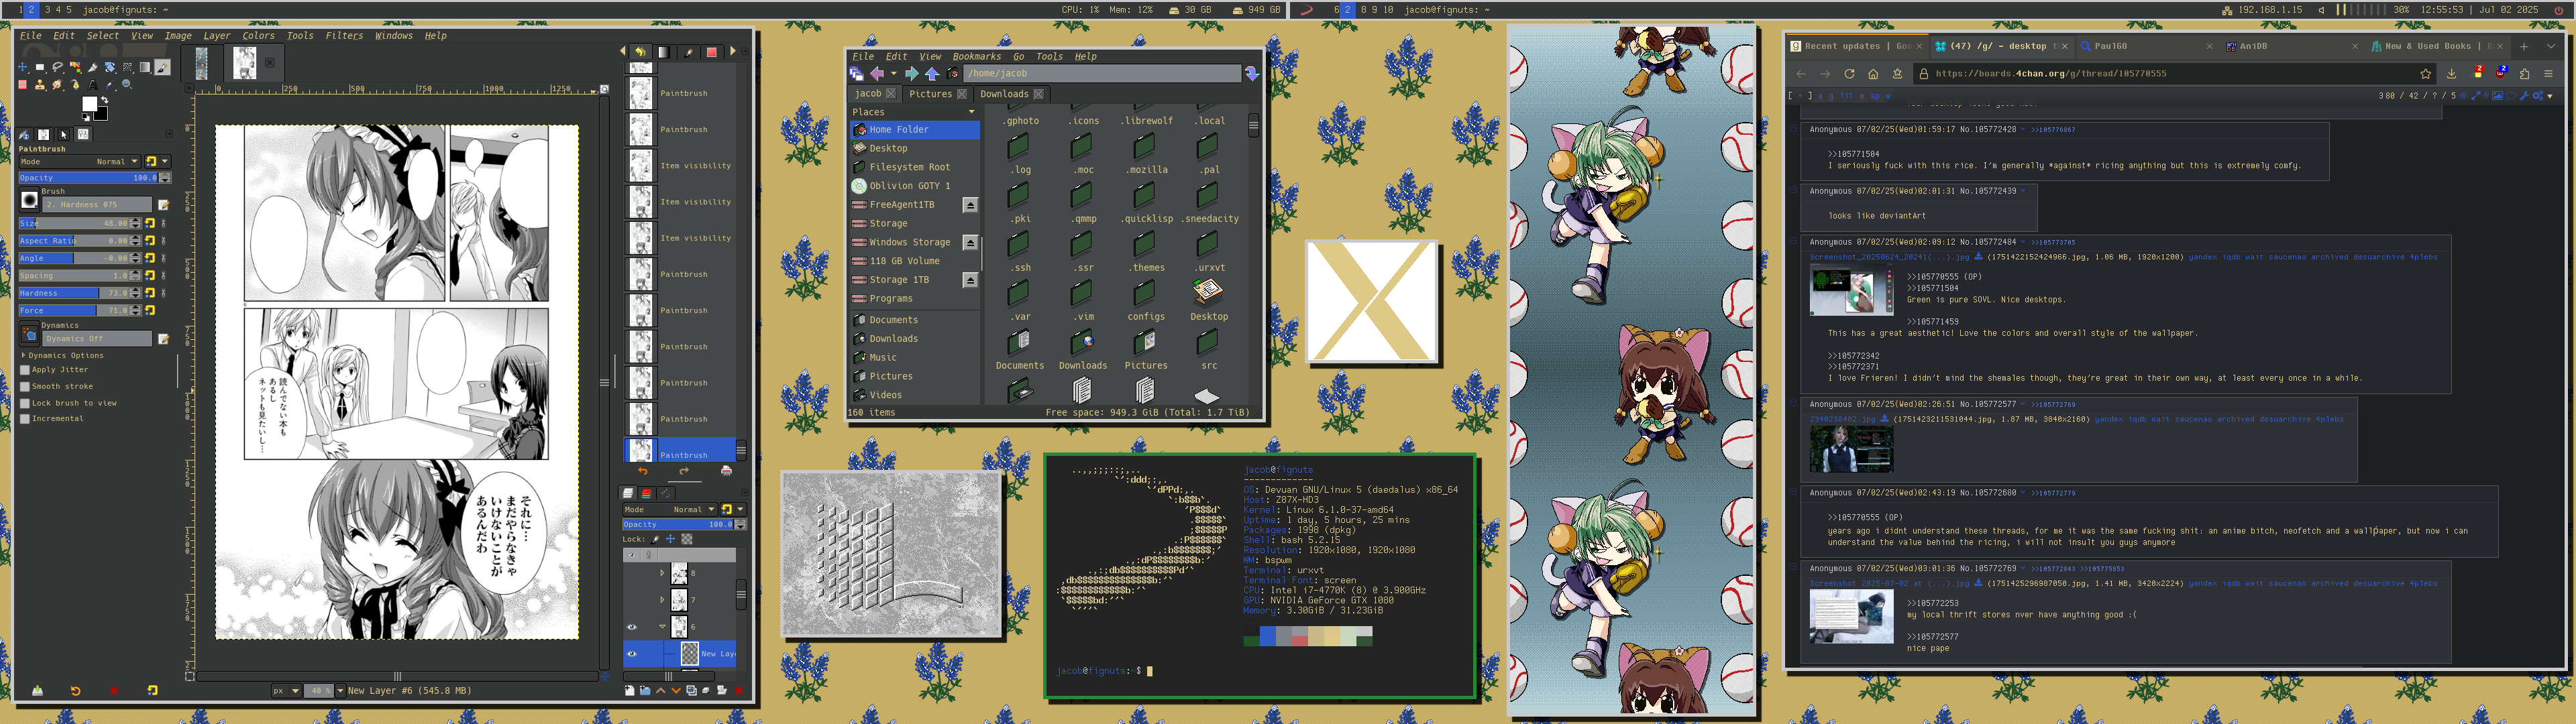Increment the brush Size stepper
The width and height of the screenshot is (2576, 724).
pos(136,221)
